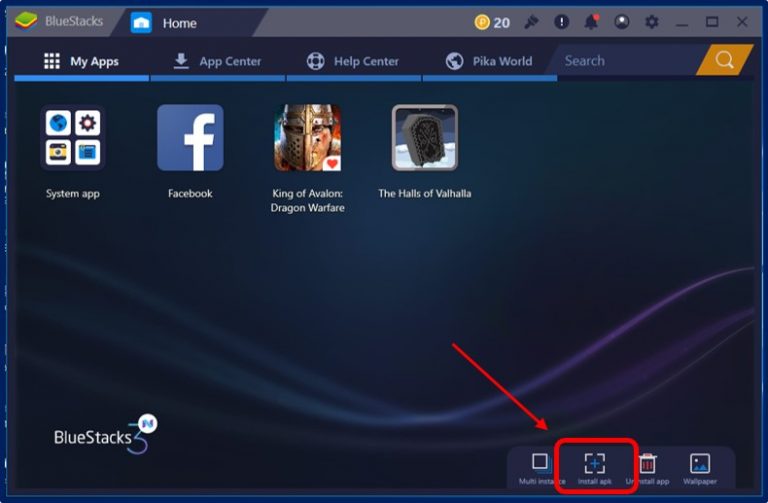Open the settings gear

(651, 22)
